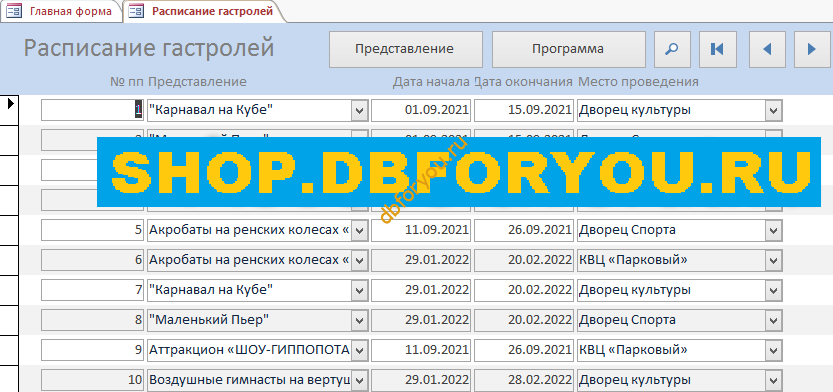Expand Место проведения dropdown in row 5

click(774, 231)
